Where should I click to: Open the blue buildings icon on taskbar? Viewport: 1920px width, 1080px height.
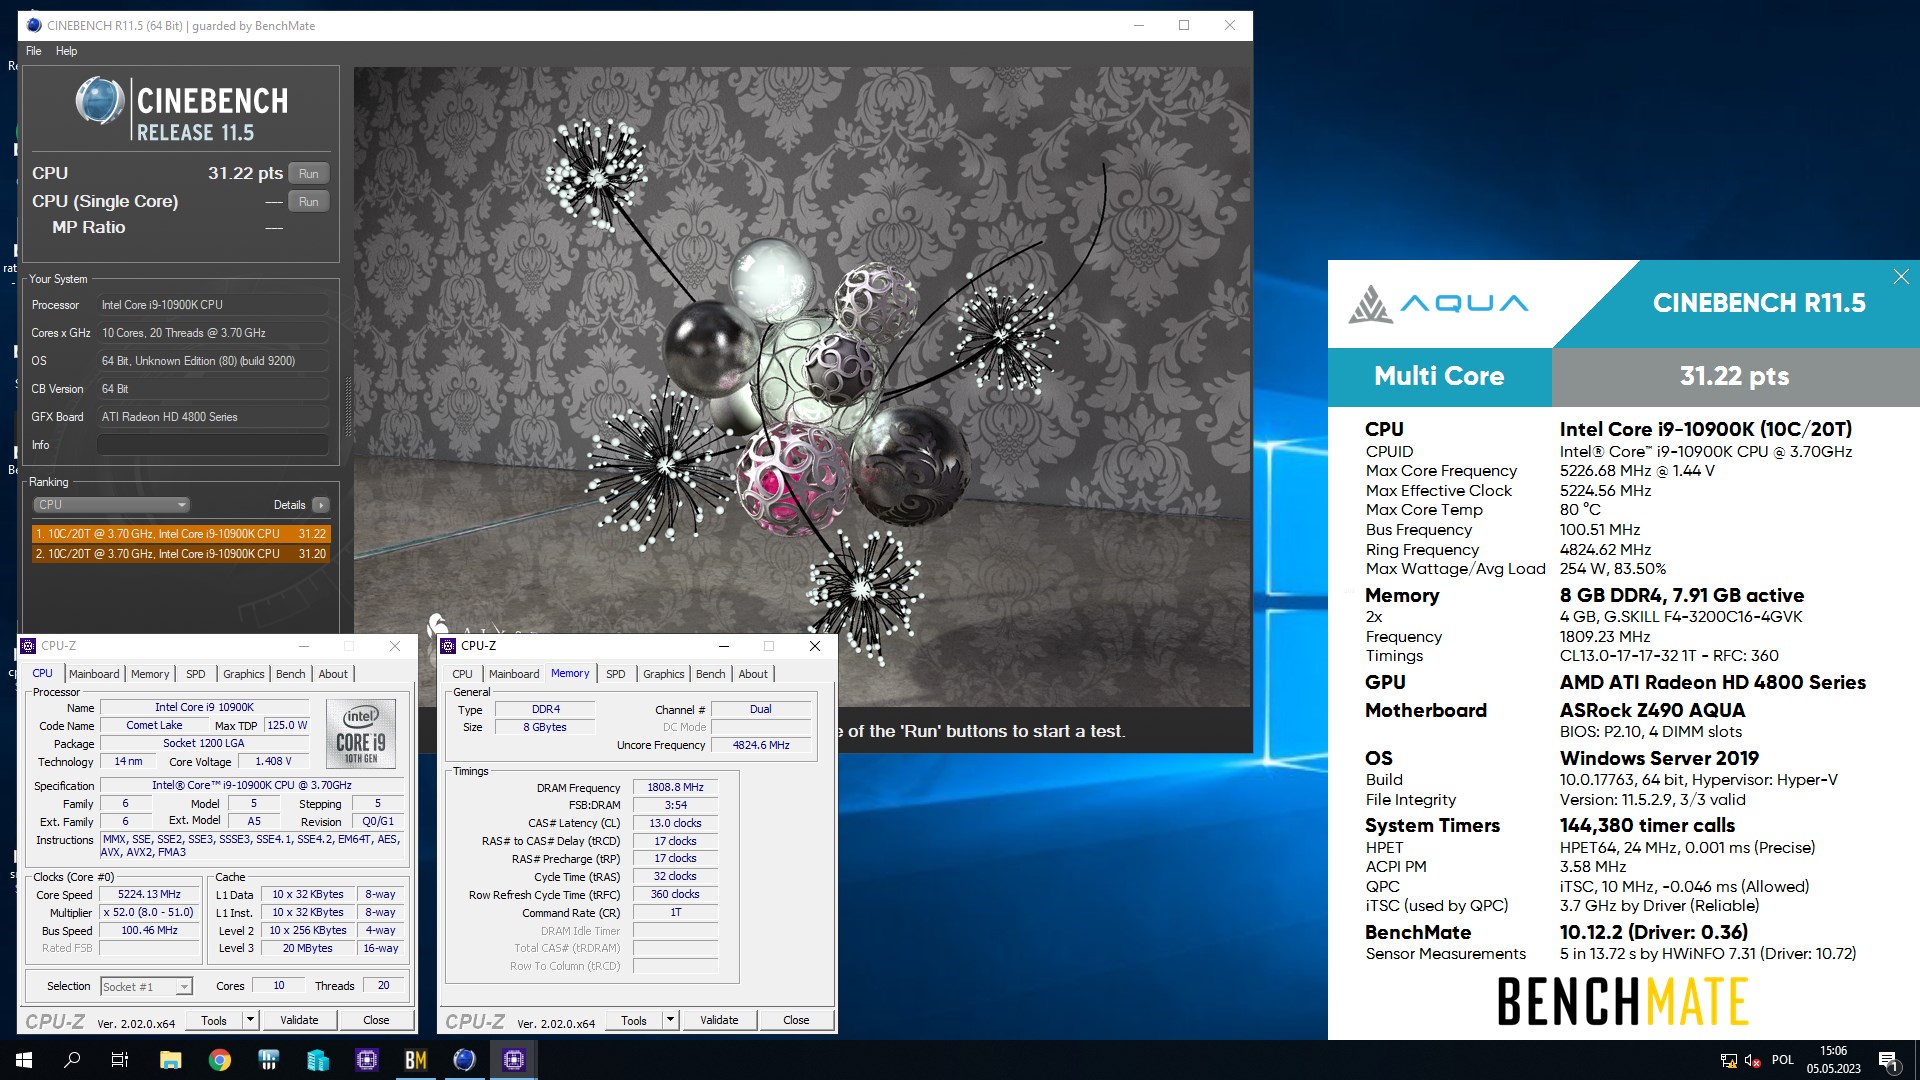317,1060
